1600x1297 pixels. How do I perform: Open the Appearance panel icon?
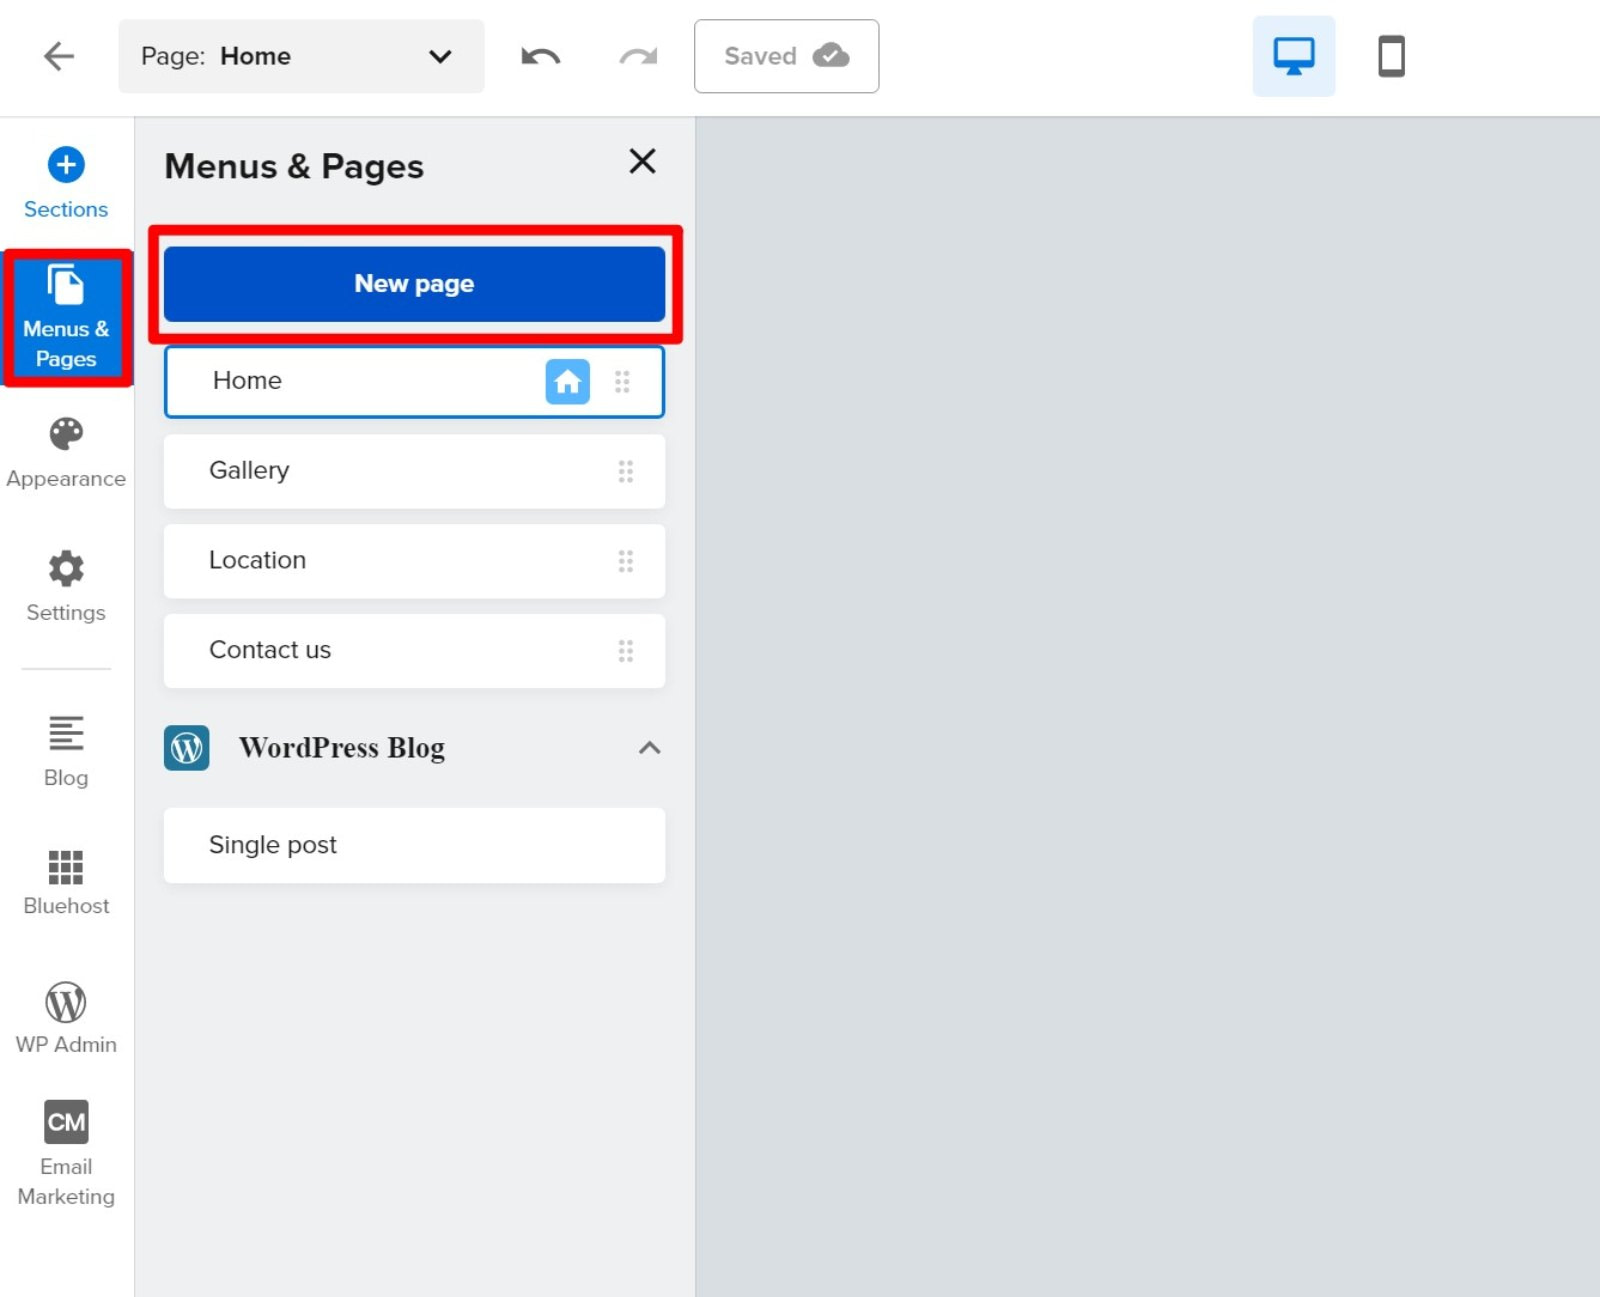pyautogui.click(x=65, y=448)
